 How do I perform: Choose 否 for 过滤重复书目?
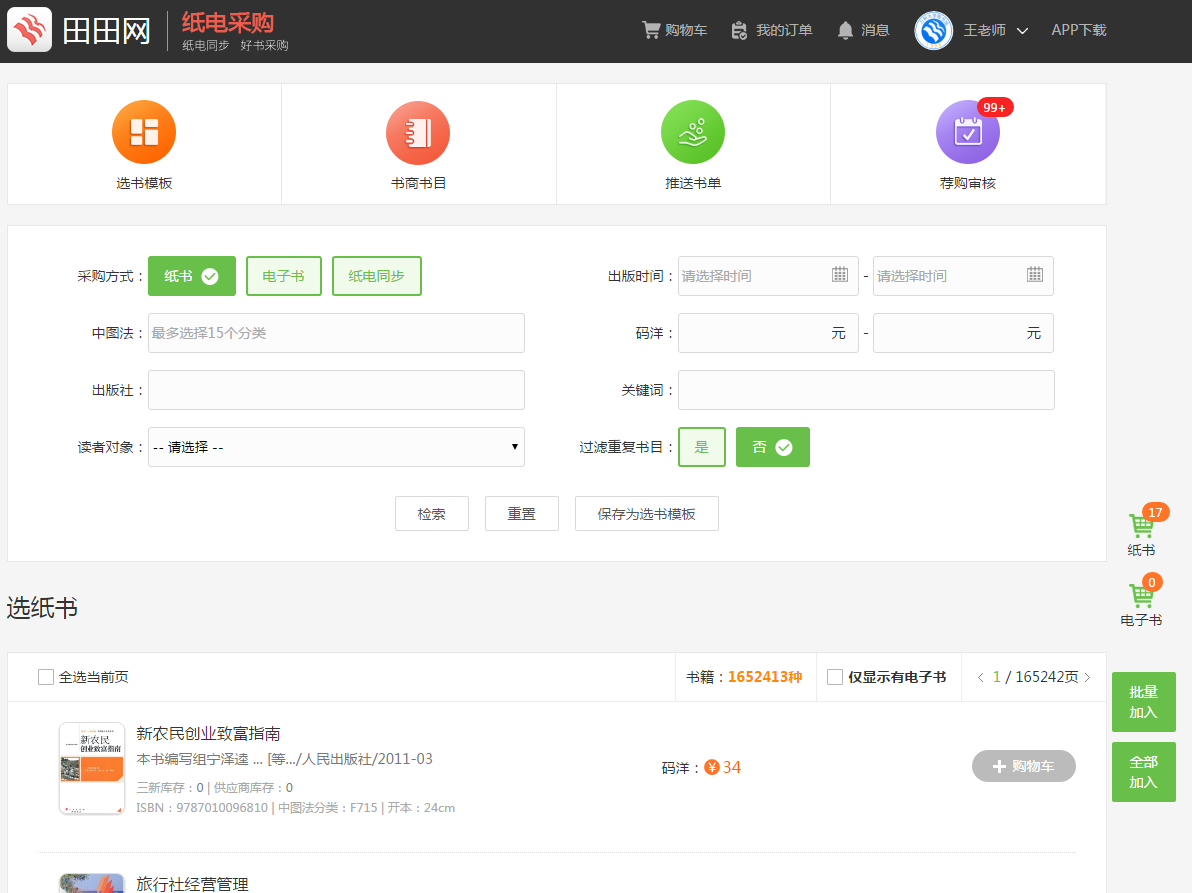pos(772,447)
